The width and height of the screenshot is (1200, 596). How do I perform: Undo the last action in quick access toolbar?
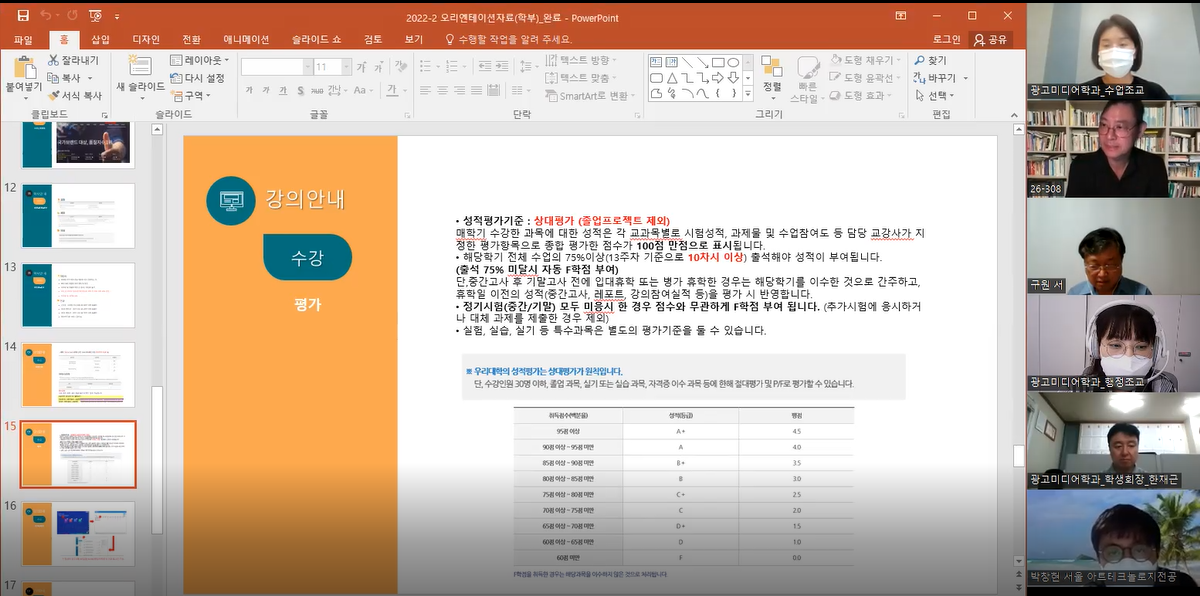[46, 16]
